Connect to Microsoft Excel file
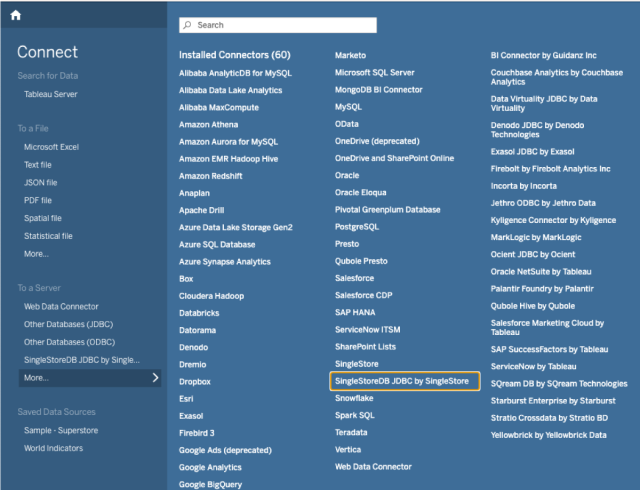The image size is (640, 490). (51, 147)
